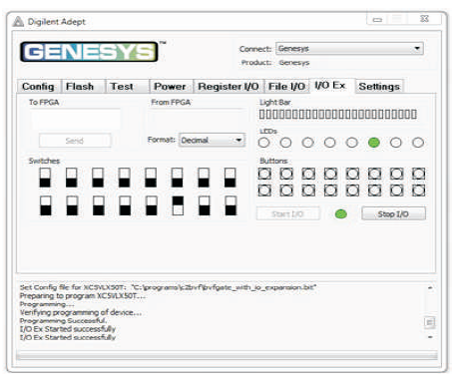The image size is (454, 380).
Task: Click the 'Preparing to program XC5VLX50T...' log line
Action: 83,296
